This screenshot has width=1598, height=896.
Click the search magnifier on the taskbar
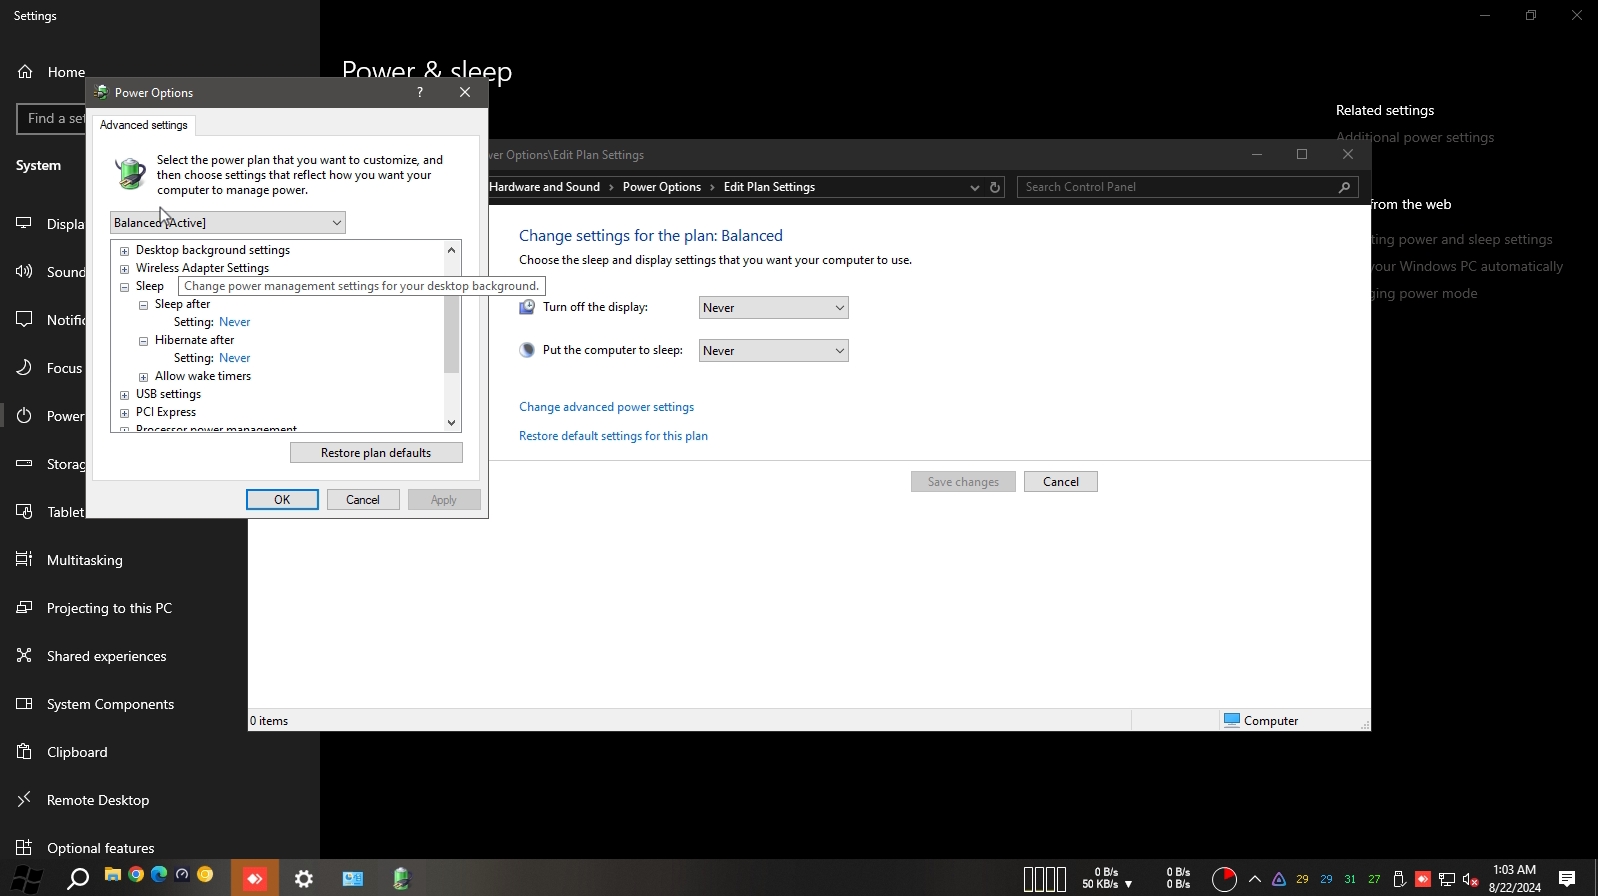[x=77, y=879]
